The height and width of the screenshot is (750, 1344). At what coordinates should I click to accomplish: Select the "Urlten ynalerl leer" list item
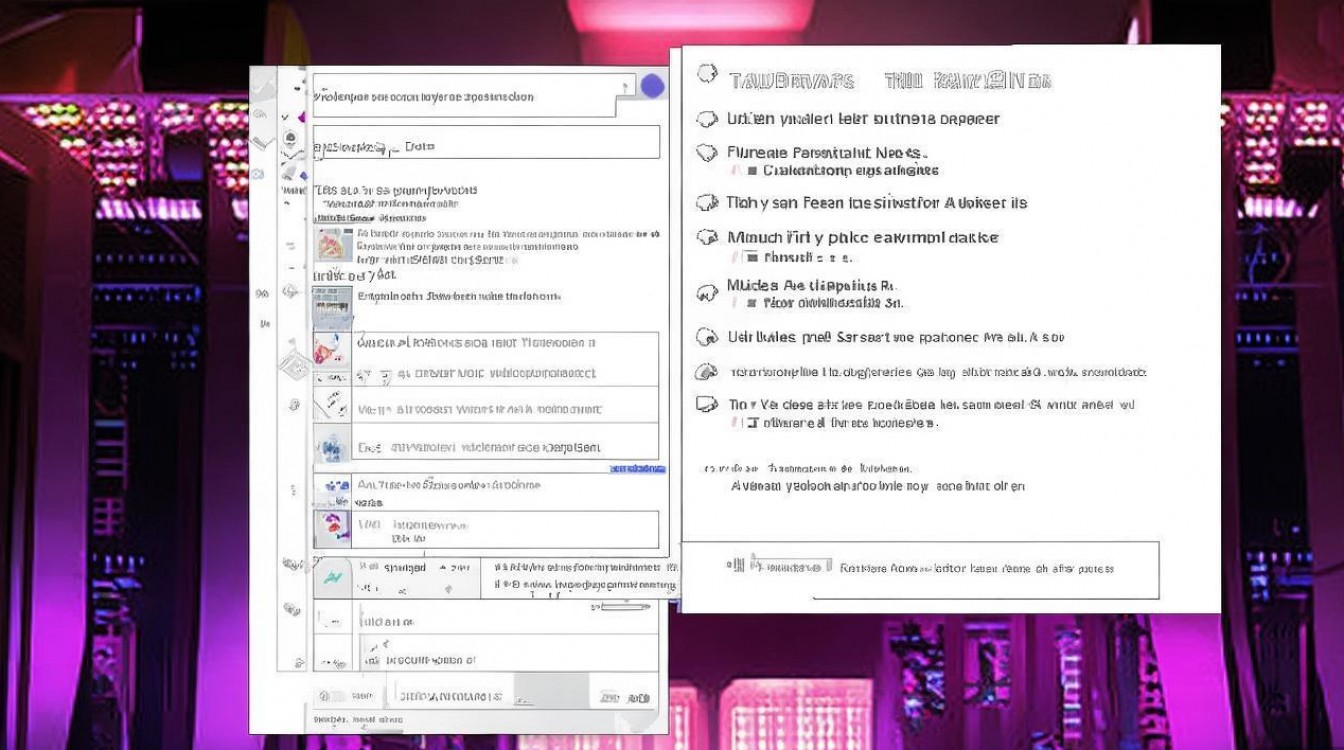click(848, 119)
